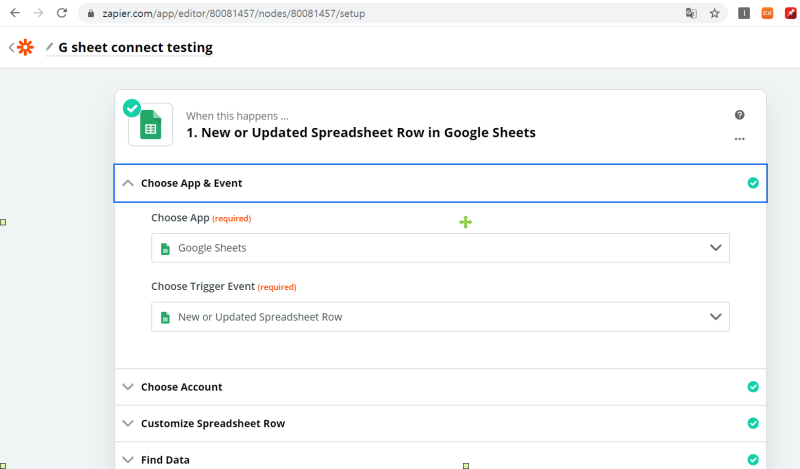The image size is (800, 469).
Task: Open the help question mark icon
Action: pyautogui.click(x=739, y=115)
